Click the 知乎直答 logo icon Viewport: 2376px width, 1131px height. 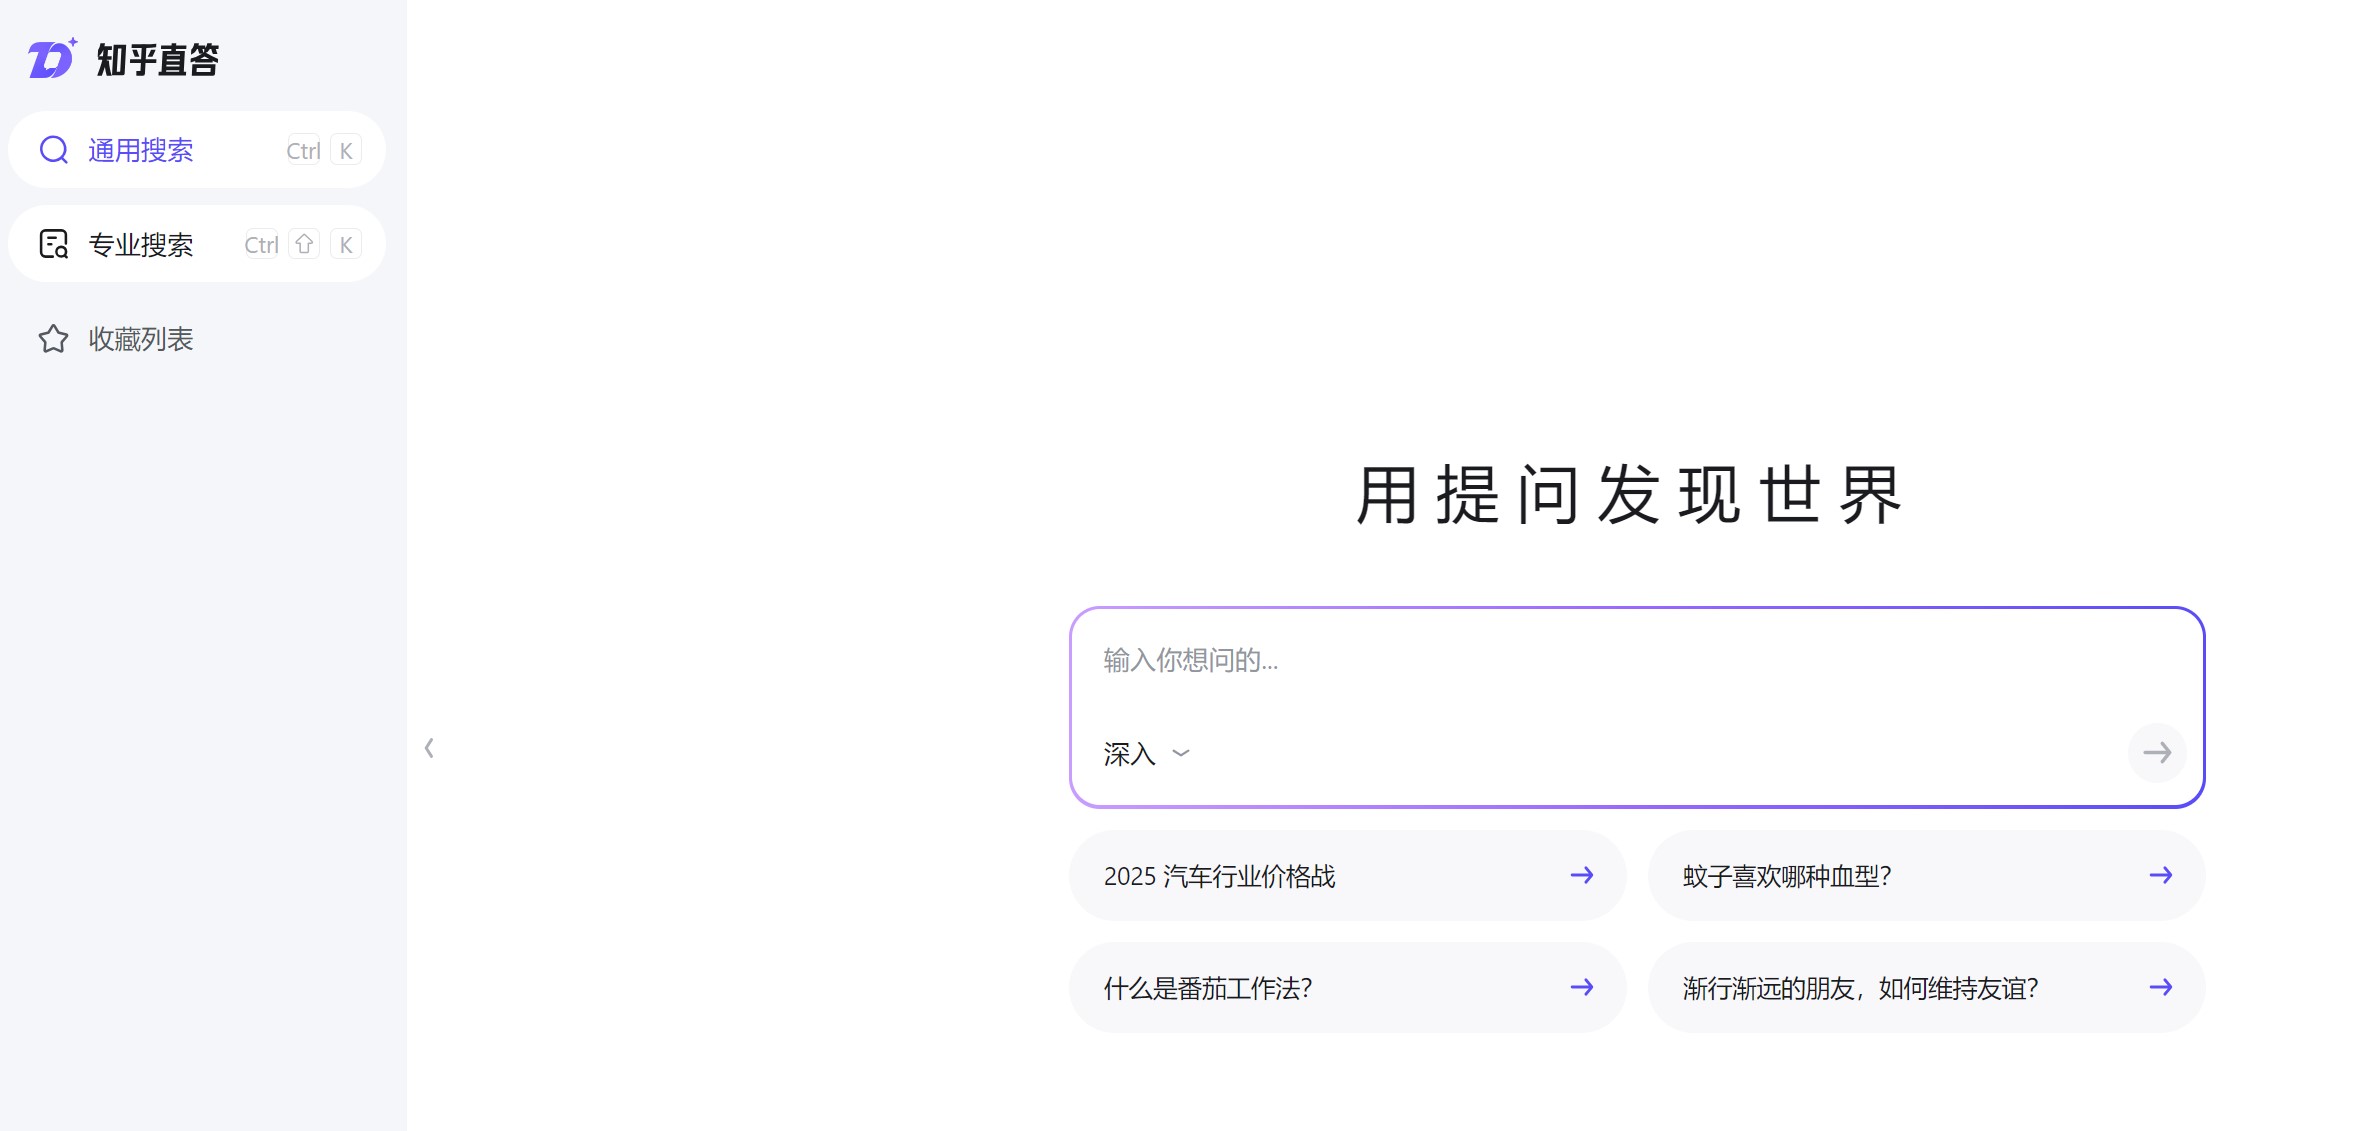[53, 58]
